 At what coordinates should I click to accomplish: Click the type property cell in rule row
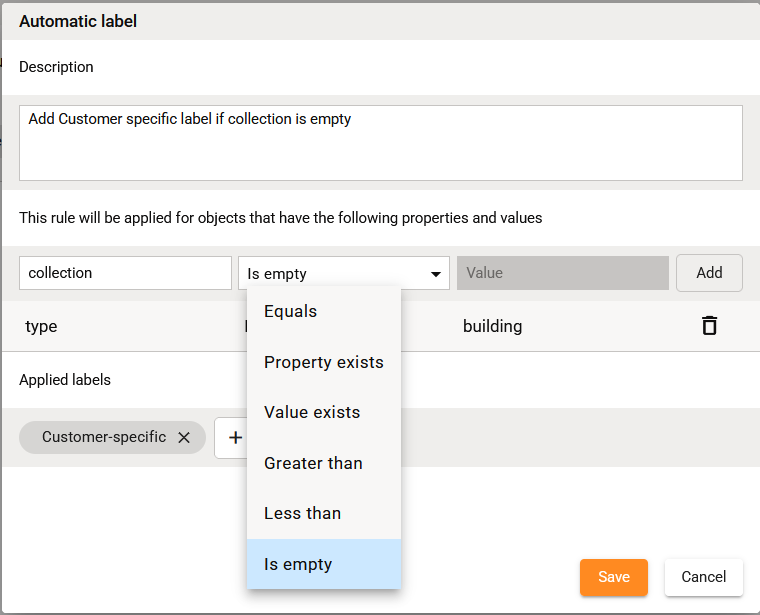pyautogui.click(x=41, y=326)
